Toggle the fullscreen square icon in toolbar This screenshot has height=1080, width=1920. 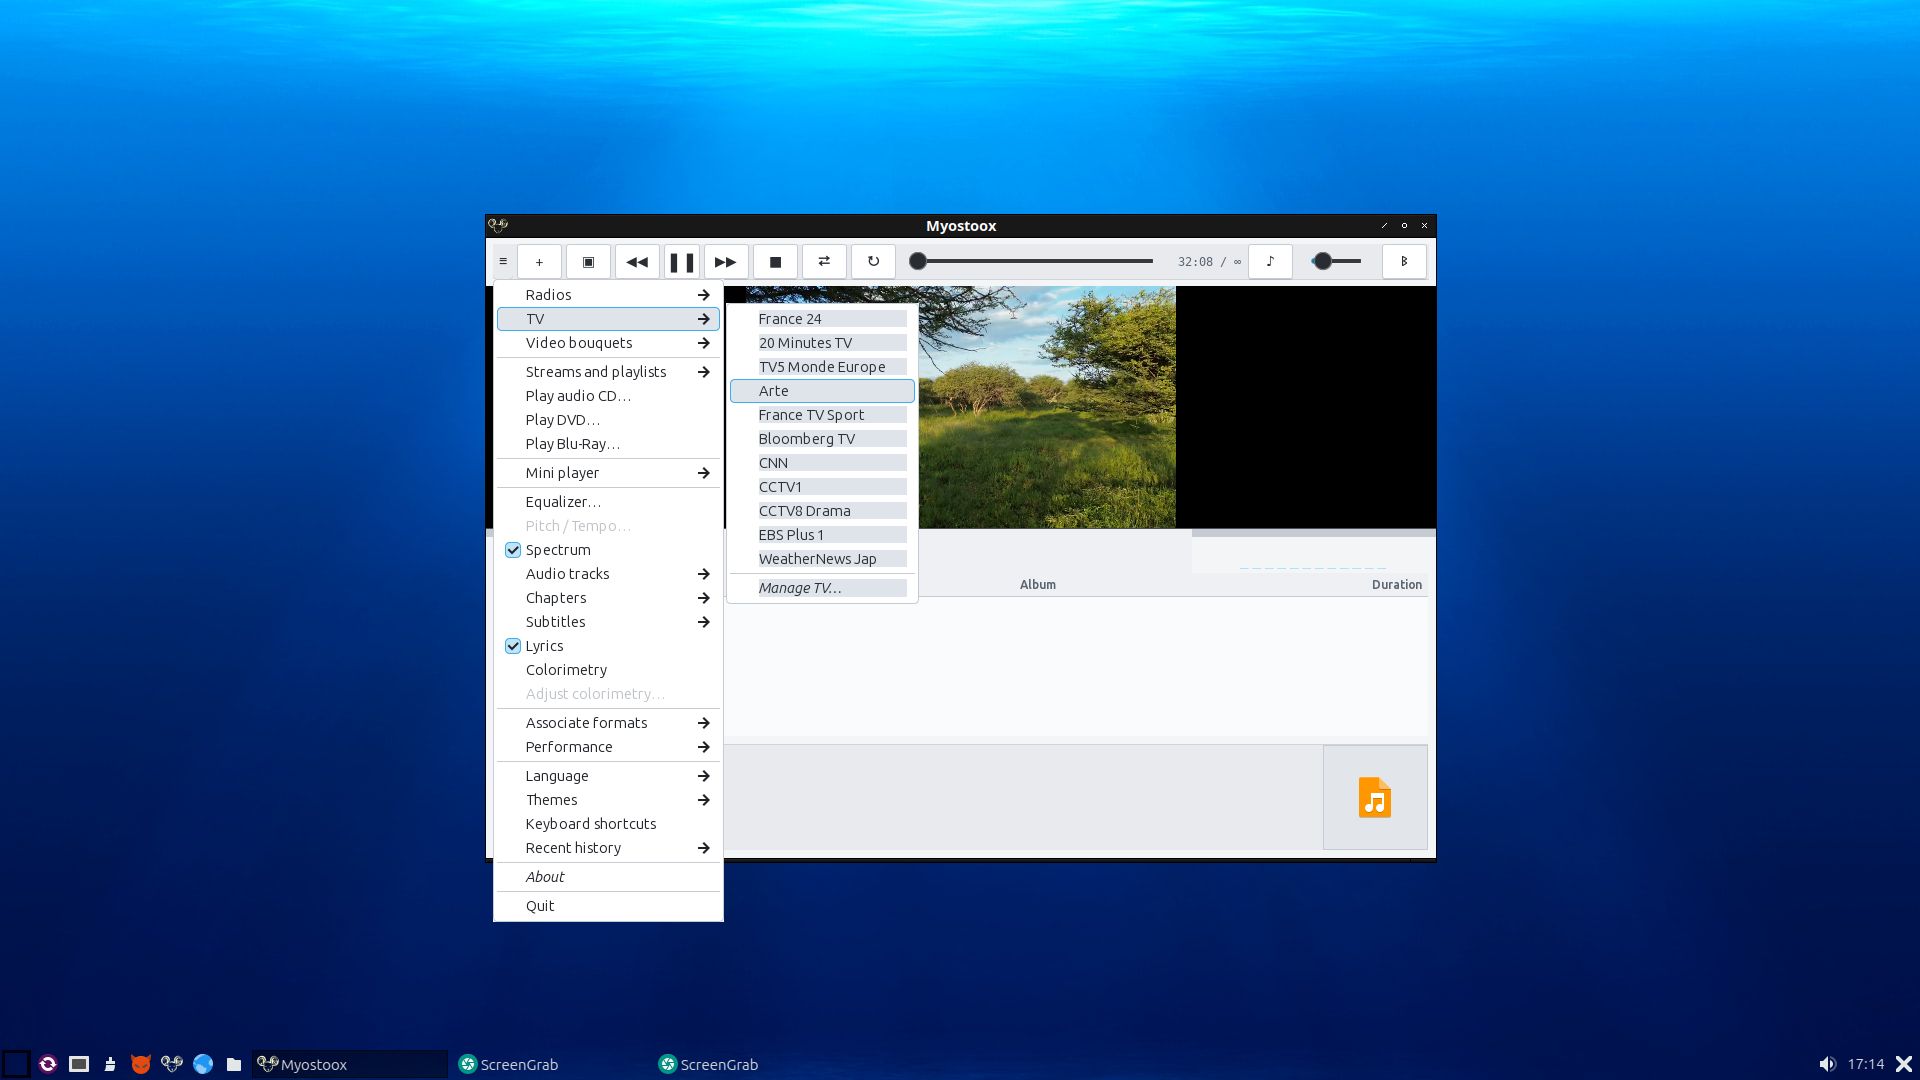click(588, 262)
